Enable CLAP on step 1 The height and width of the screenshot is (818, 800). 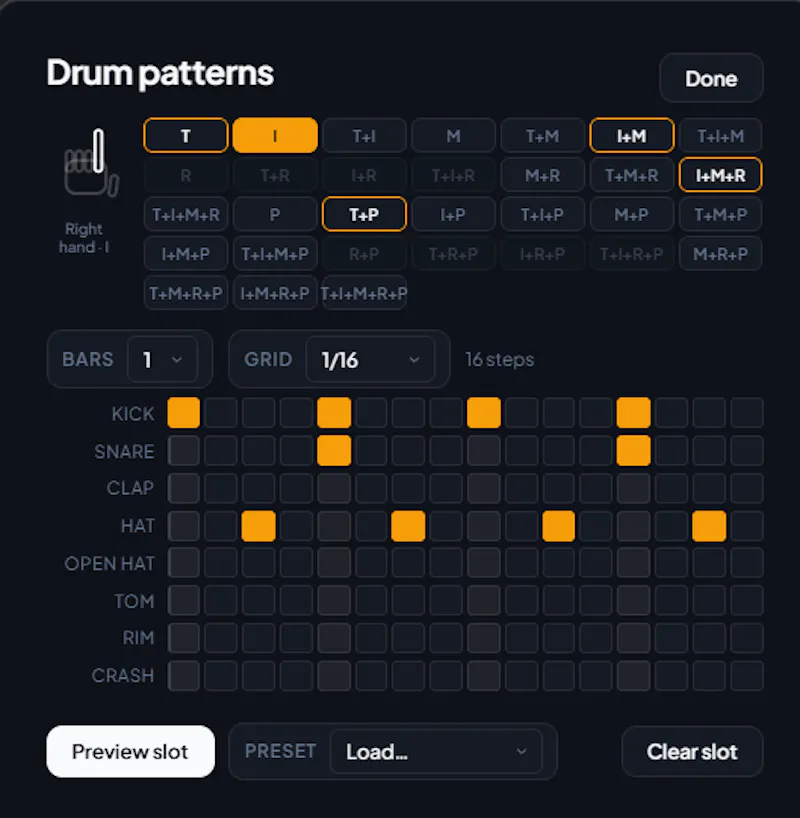184,488
